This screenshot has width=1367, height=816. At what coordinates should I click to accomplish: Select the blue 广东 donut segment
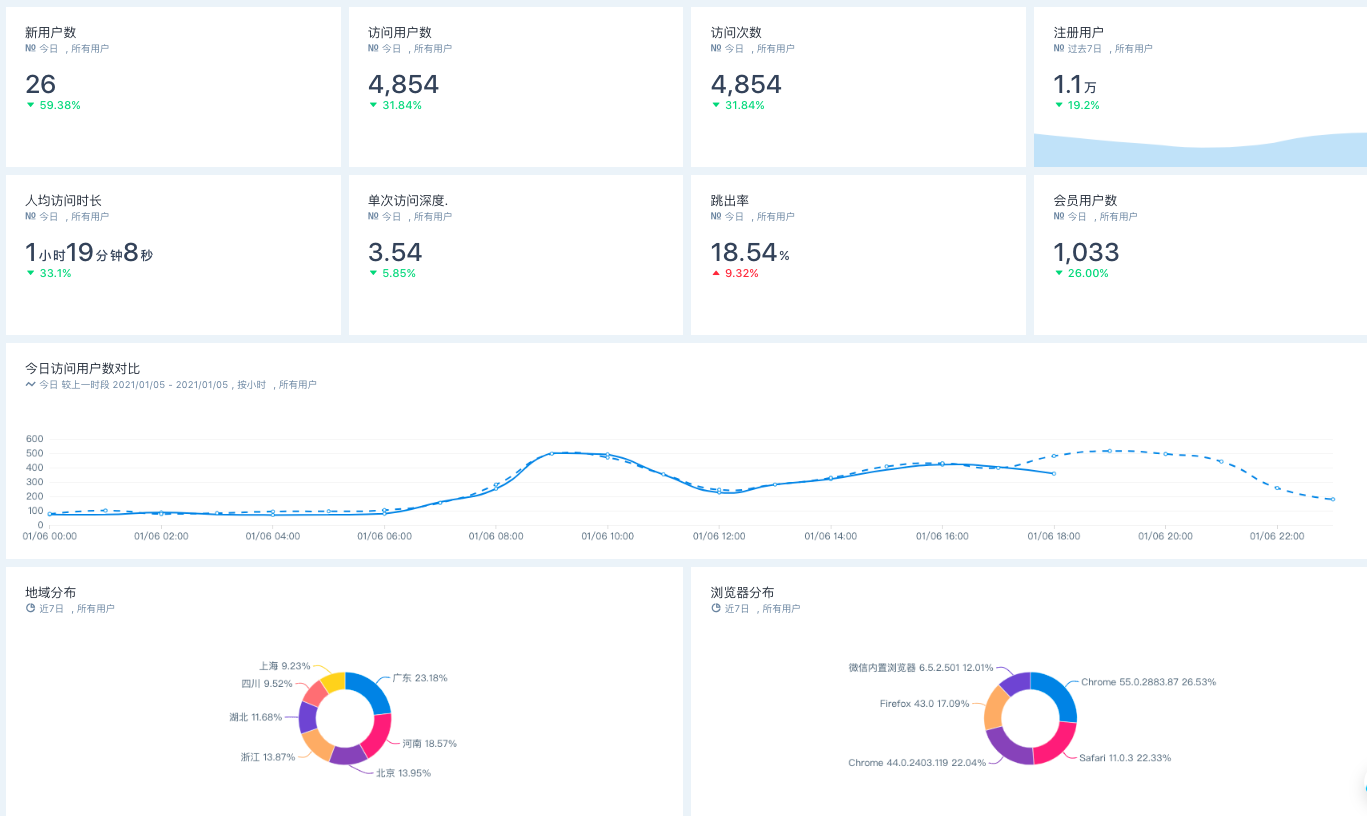click(372, 691)
